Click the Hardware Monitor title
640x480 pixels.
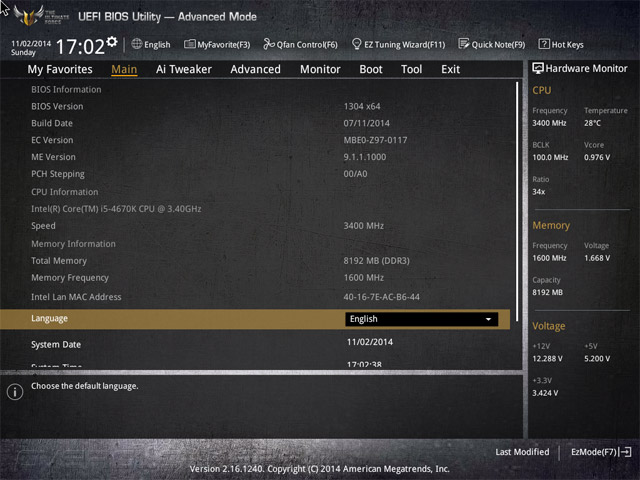click(587, 69)
